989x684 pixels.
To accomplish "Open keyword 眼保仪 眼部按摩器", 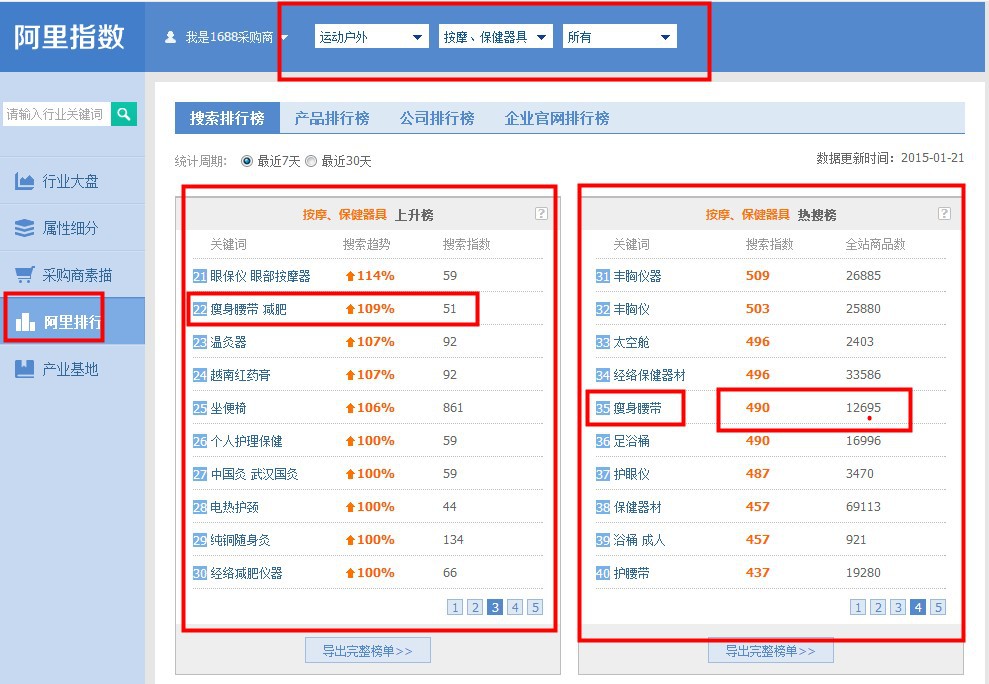I will pyautogui.click(x=260, y=276).
